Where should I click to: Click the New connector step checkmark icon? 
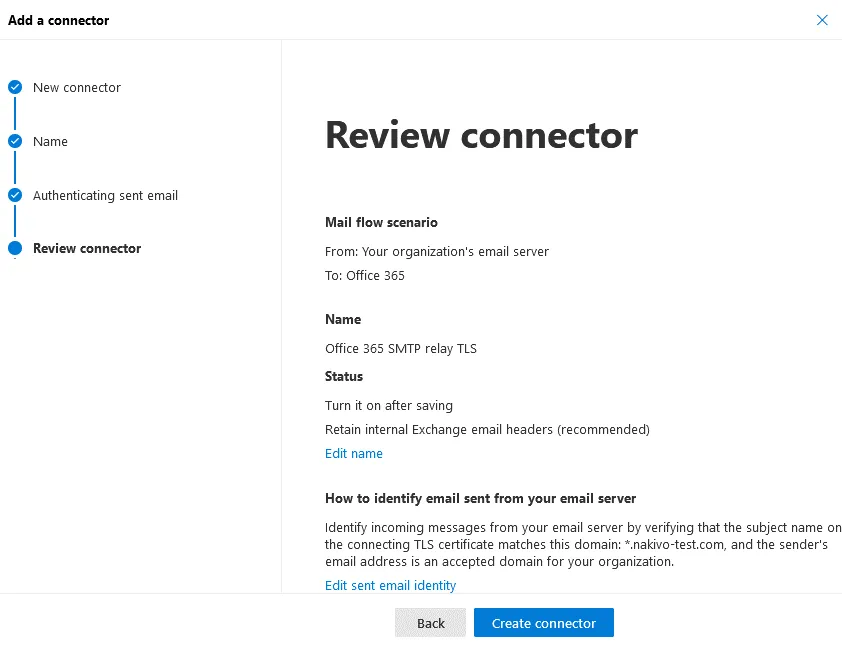pyautogui.click(x=15, y=88)
